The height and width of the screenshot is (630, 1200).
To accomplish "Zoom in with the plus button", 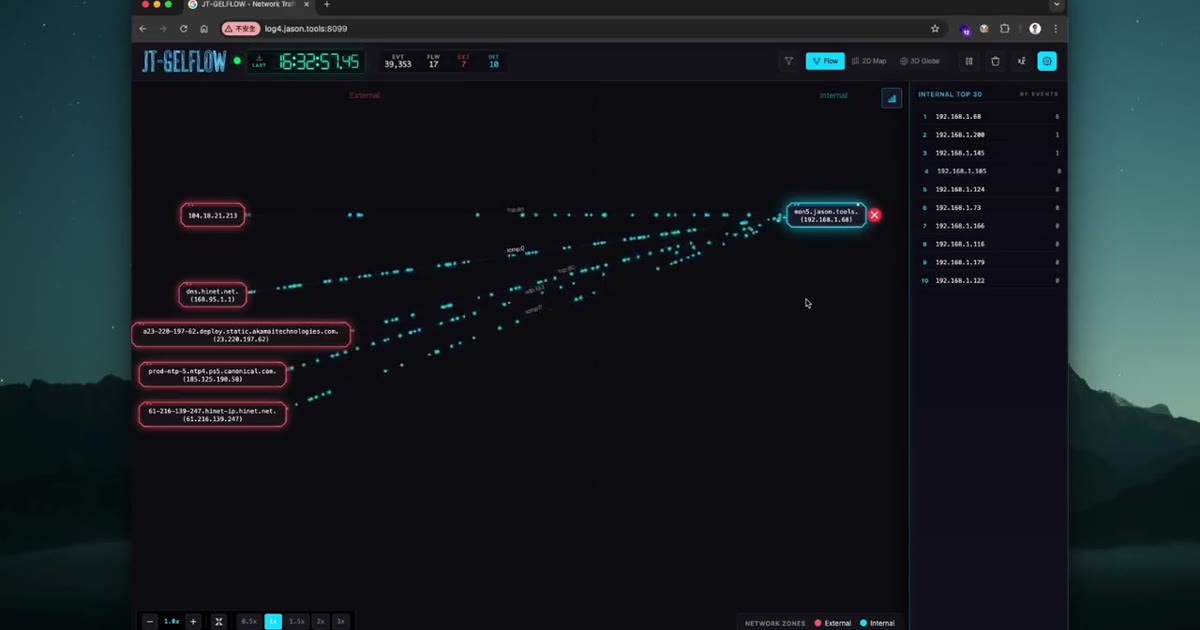I will (193, 621).
